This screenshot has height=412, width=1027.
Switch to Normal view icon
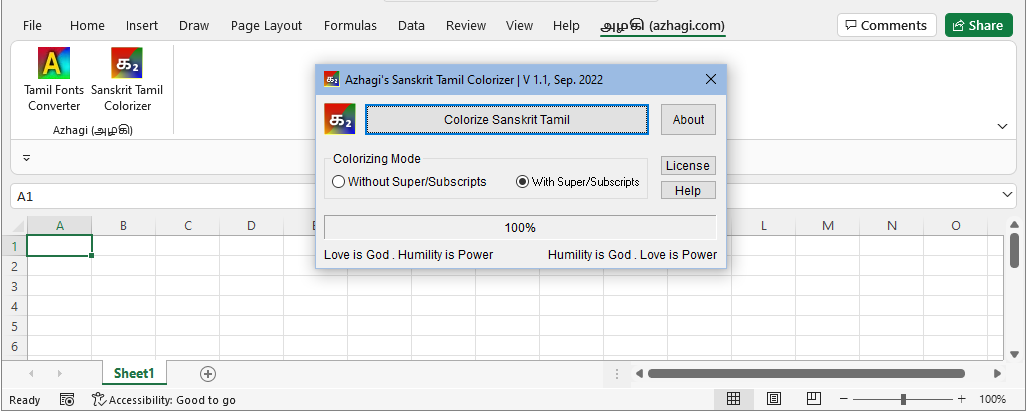(x=734, y=399)
